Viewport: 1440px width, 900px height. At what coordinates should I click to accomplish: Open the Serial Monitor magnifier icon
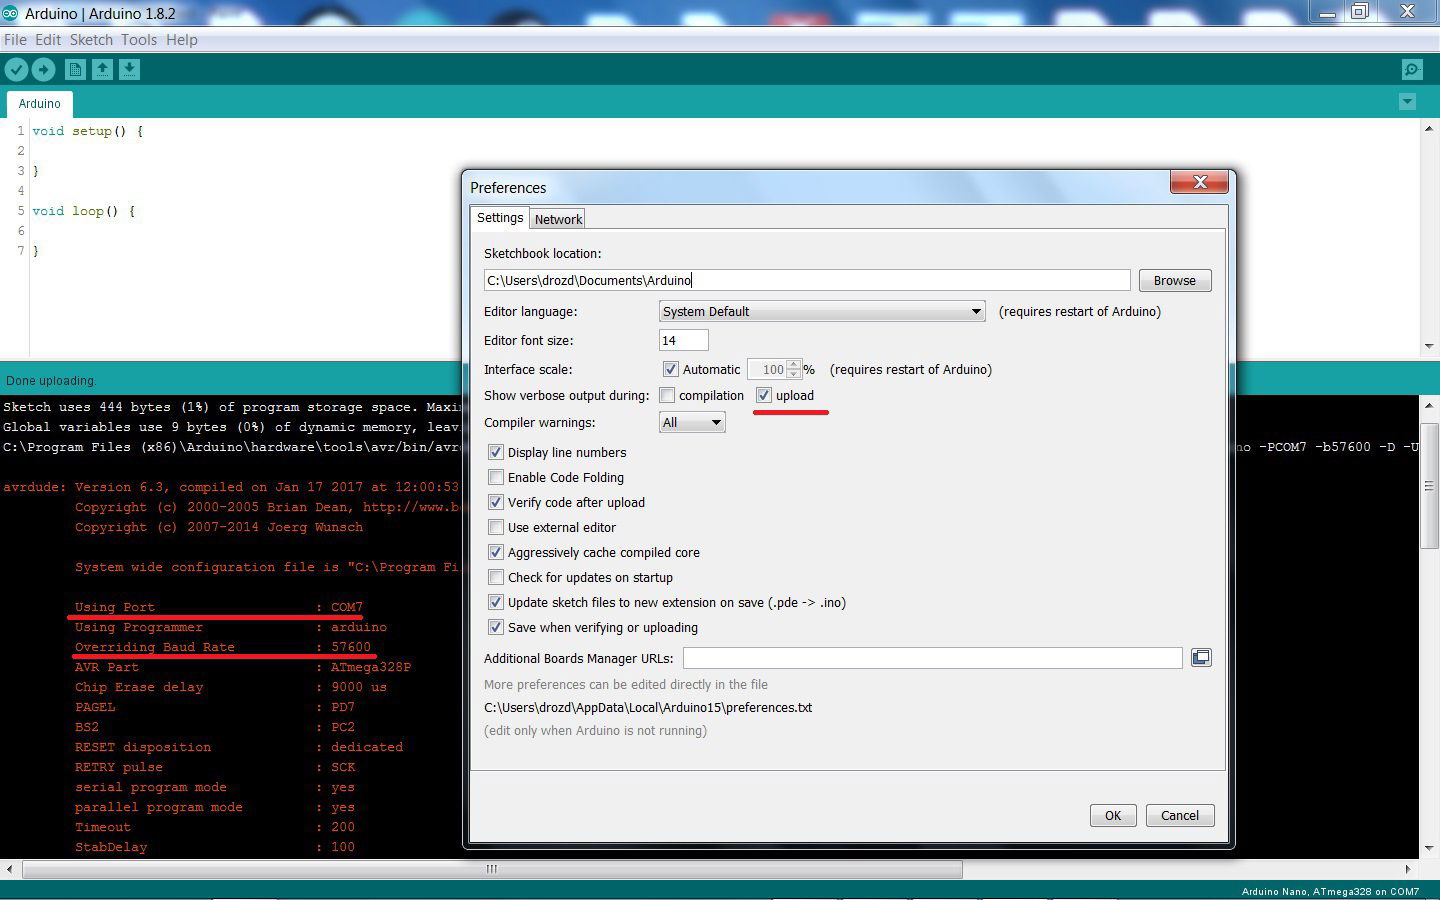tap(1412, 69)
